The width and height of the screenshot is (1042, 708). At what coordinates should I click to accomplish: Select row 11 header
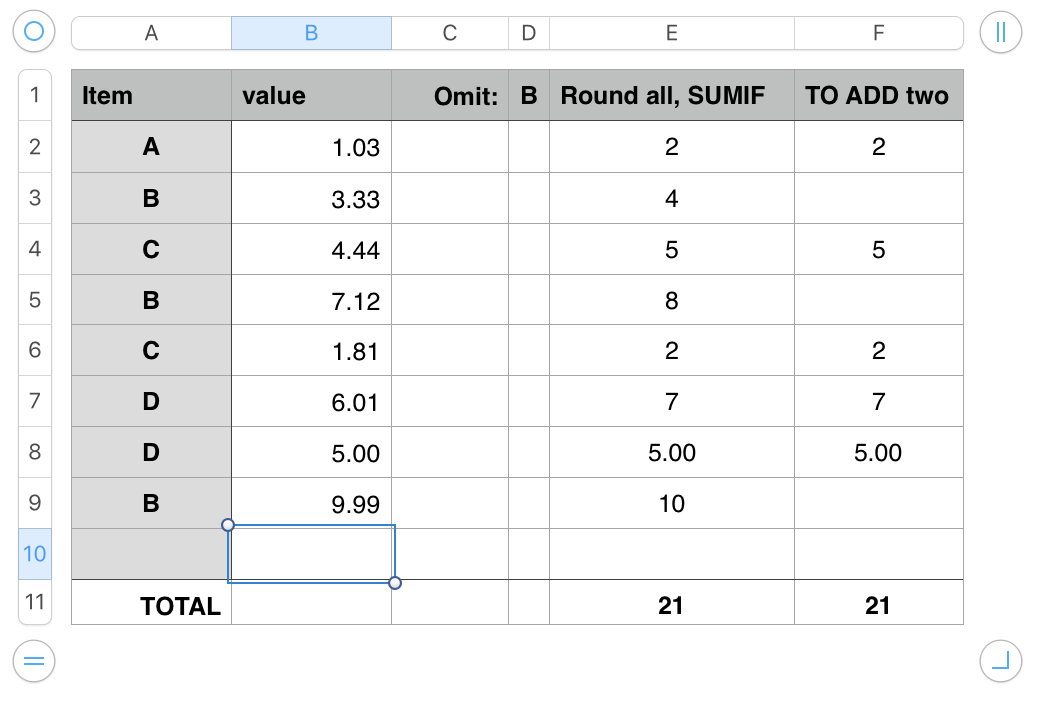click(35, 603)
